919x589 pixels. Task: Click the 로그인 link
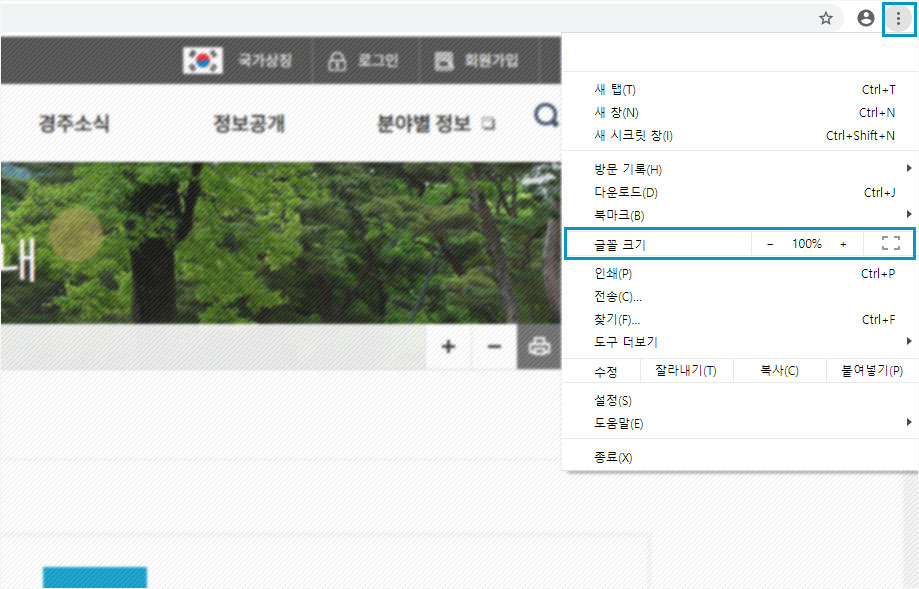[x=378, y=60]
